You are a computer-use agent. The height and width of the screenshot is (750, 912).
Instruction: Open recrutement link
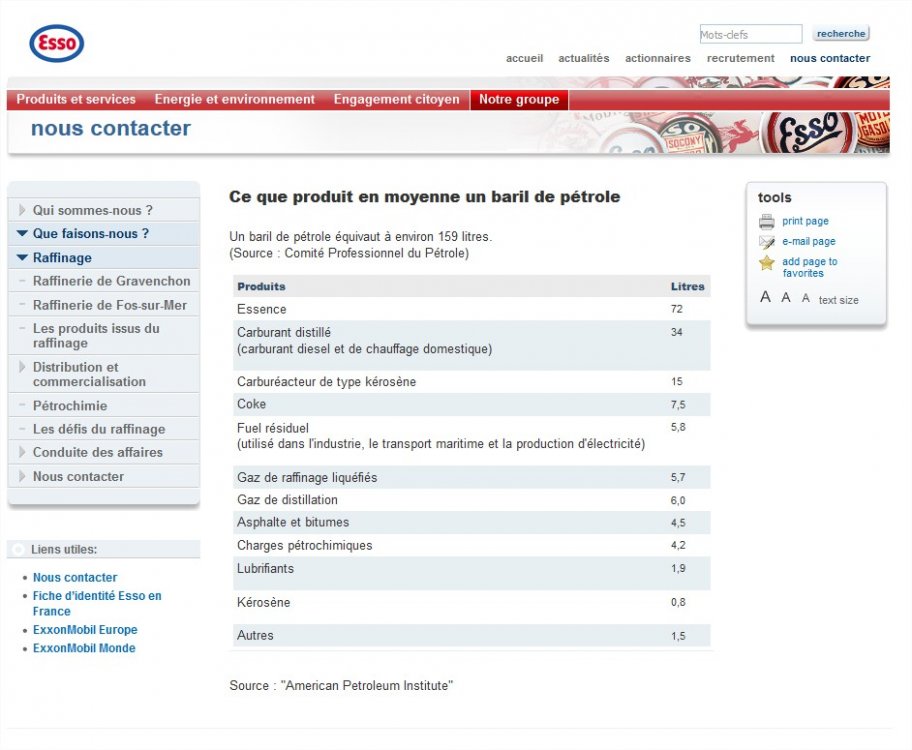(x=740, y=58)
